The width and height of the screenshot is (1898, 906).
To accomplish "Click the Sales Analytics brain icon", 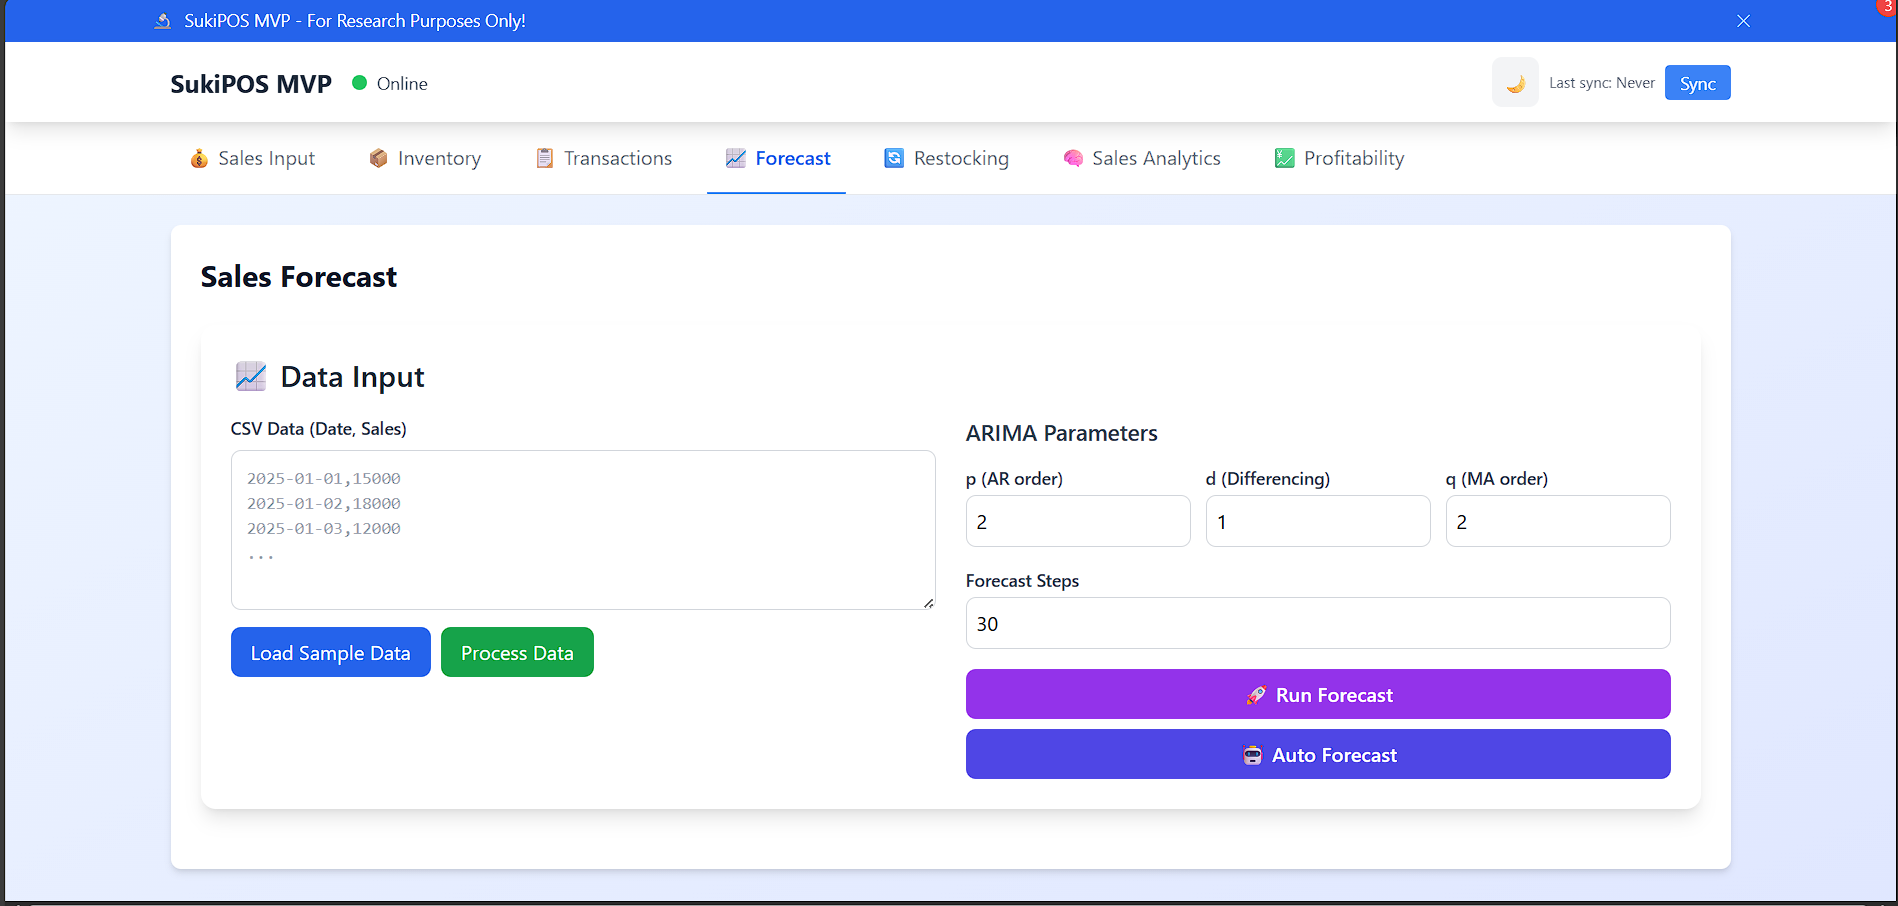I will [x=1073, y=158].
